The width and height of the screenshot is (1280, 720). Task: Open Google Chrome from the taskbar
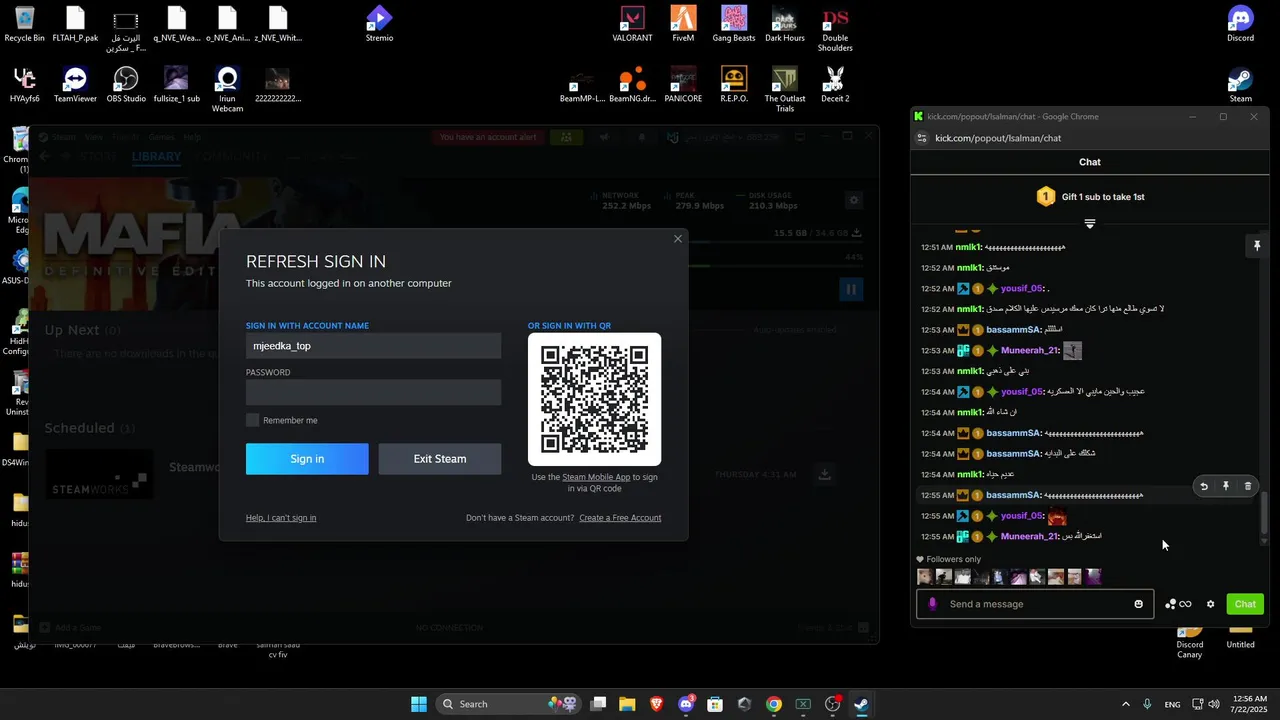774,704
